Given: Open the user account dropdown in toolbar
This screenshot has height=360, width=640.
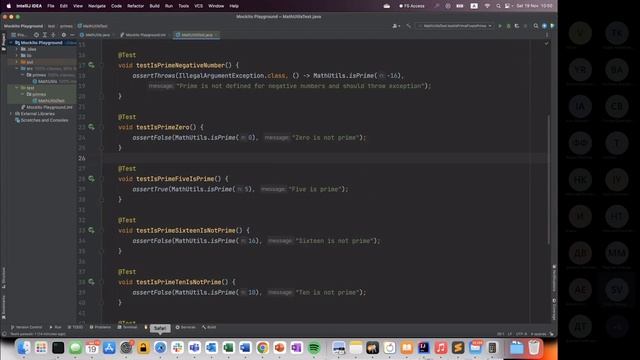Looking at the screenshot, I should pyautogui.click(x=396, y=26).
